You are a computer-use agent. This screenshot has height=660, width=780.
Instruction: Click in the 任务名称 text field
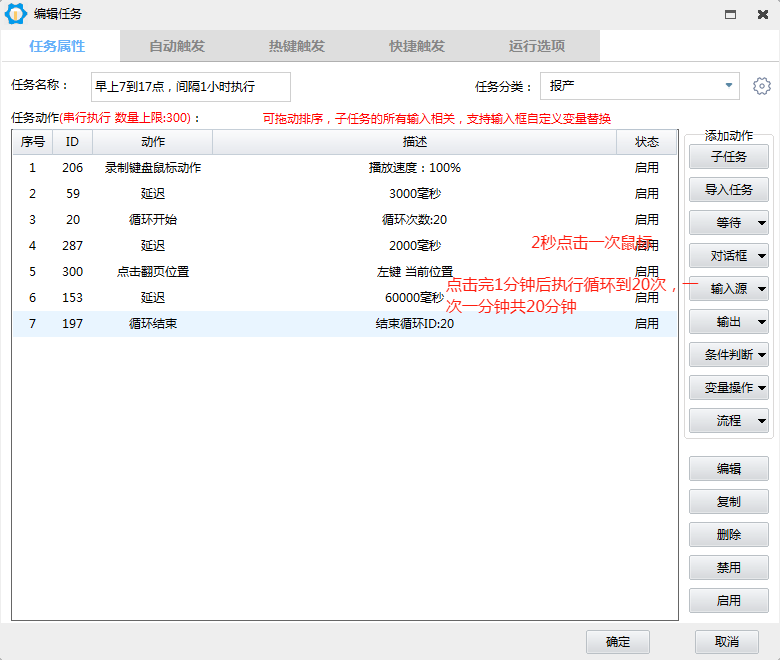(x=190, y=87)
